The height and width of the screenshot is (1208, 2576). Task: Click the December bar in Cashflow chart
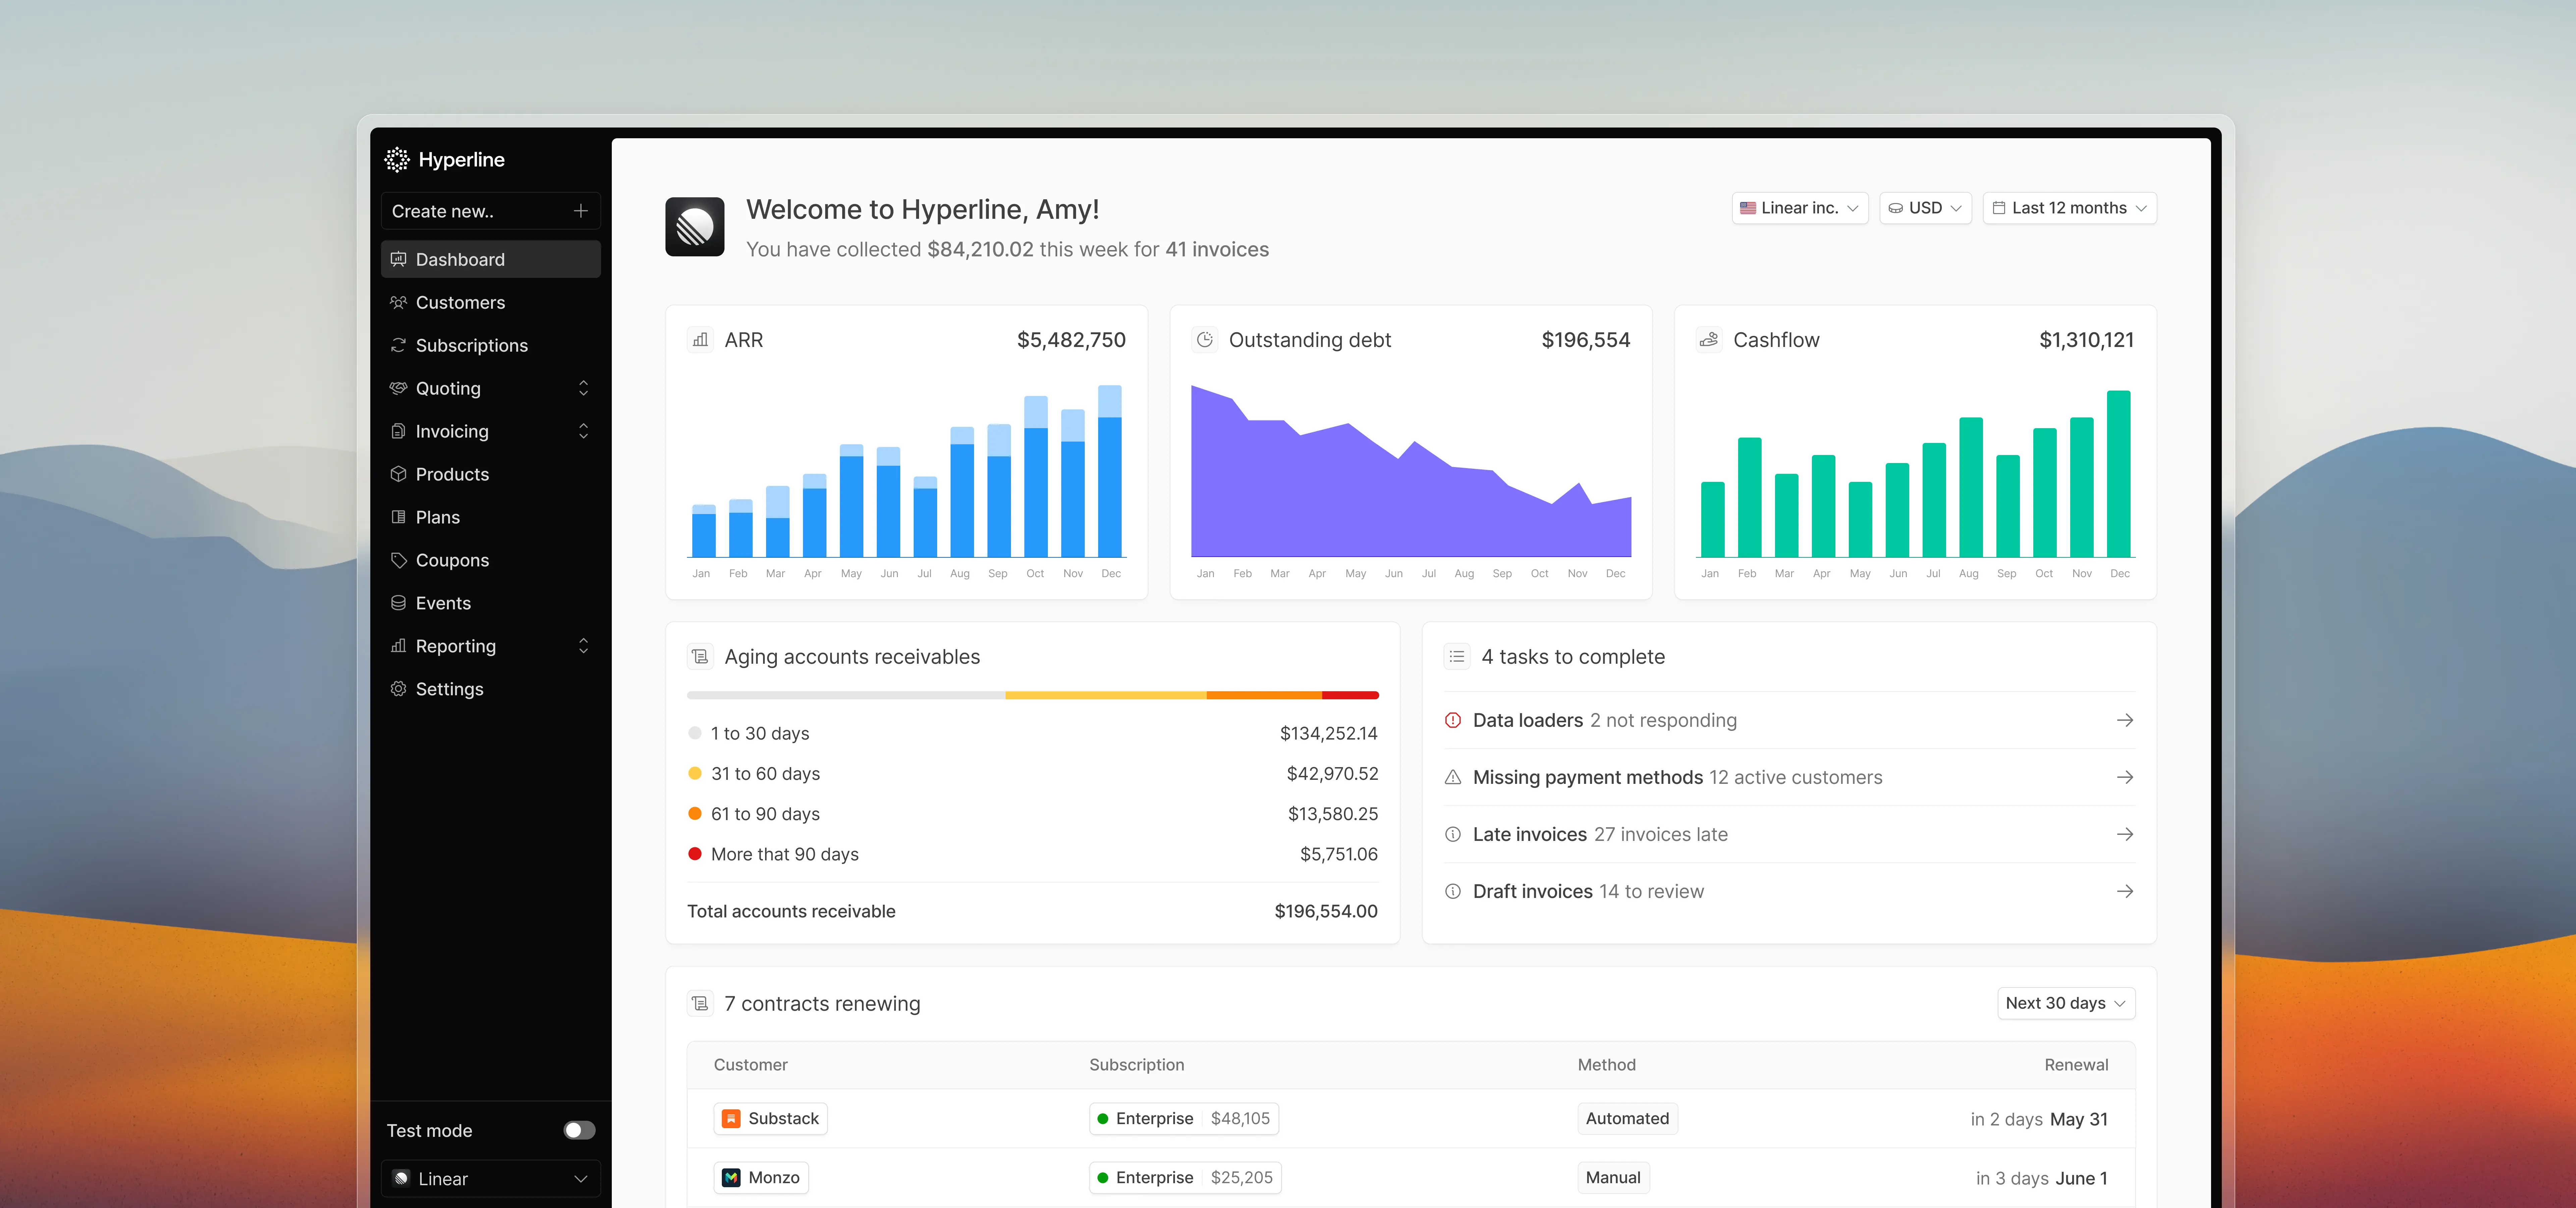click(2119, 474)
